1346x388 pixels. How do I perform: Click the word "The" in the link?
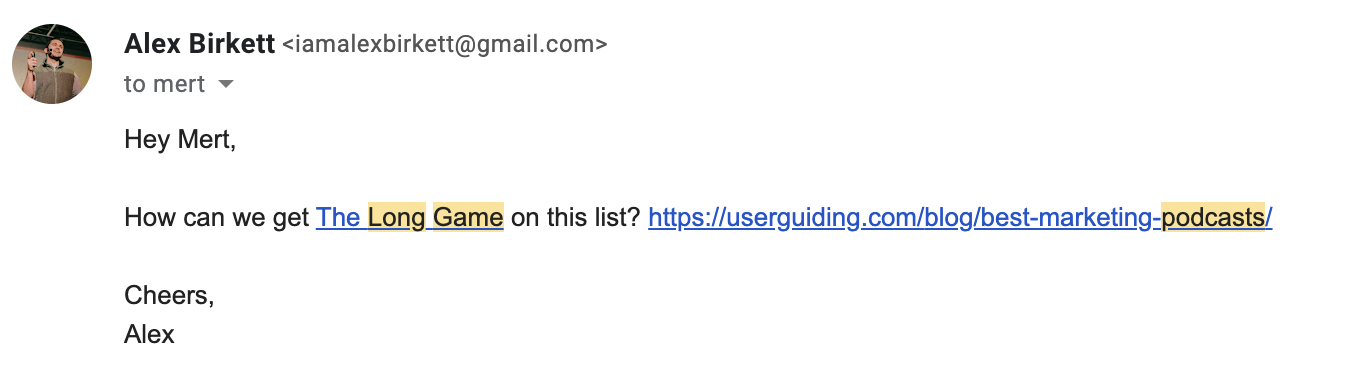click(x=338, y=217)
